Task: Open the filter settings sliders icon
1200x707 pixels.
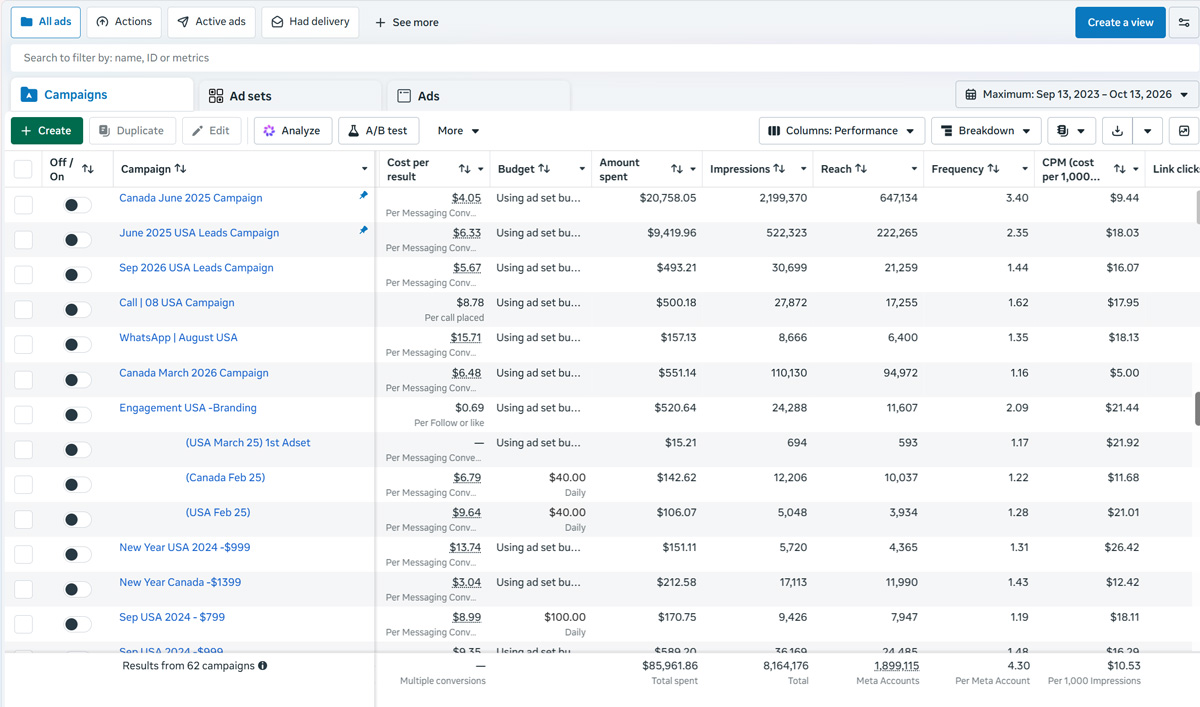Action: click(1184, 22)
